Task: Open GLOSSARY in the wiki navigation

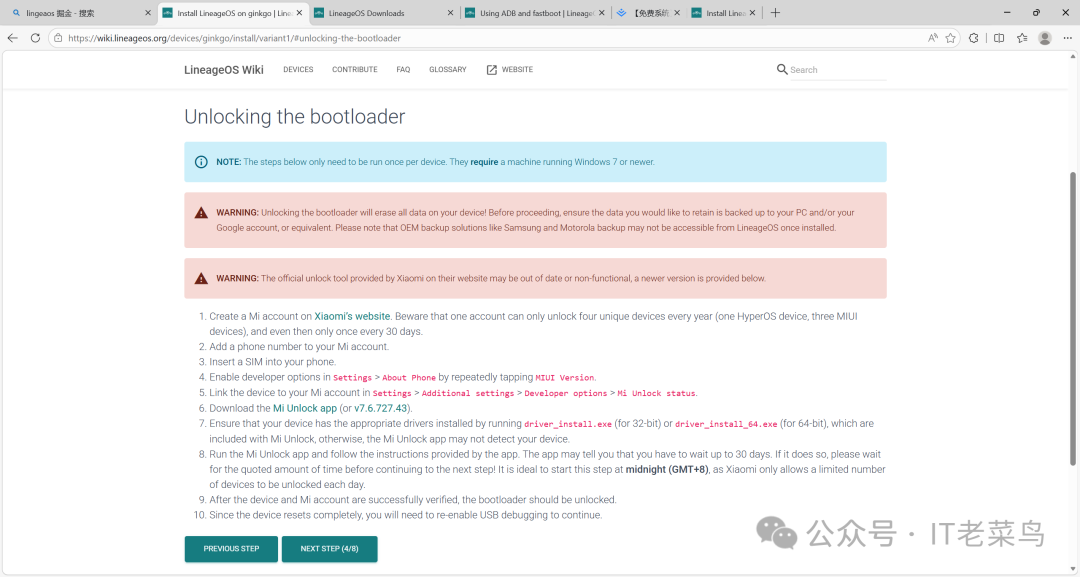Action: click(x=447, y=69)
